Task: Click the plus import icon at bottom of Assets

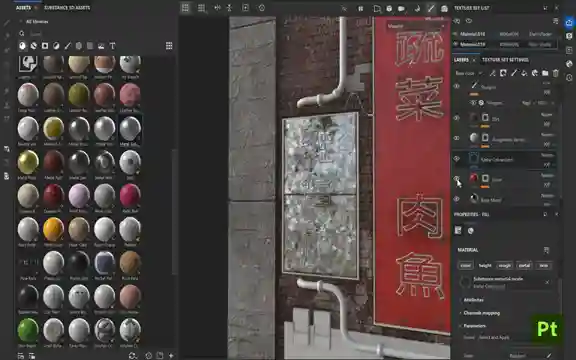Action: coord(171,355)
